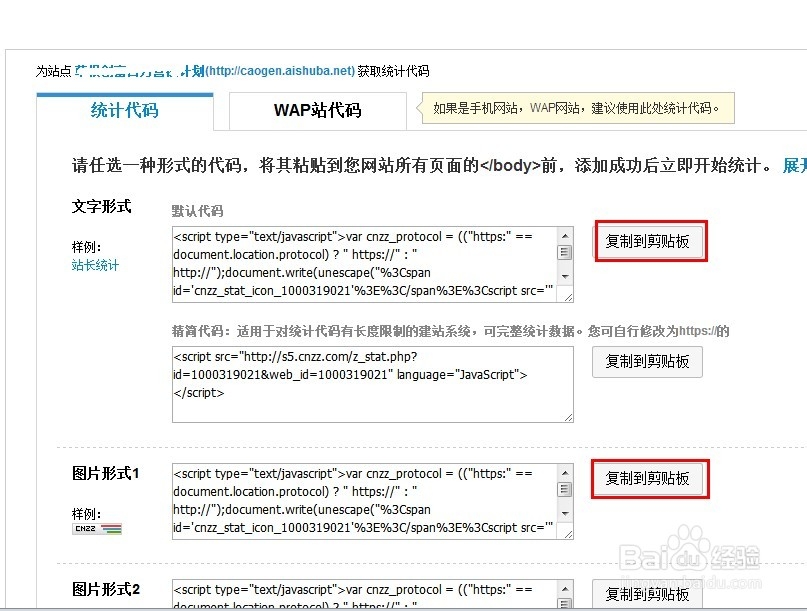Screen dimensions: 807x611
Task: Copy 图片形式2 code to clipboard
Action: coord(647,594)
